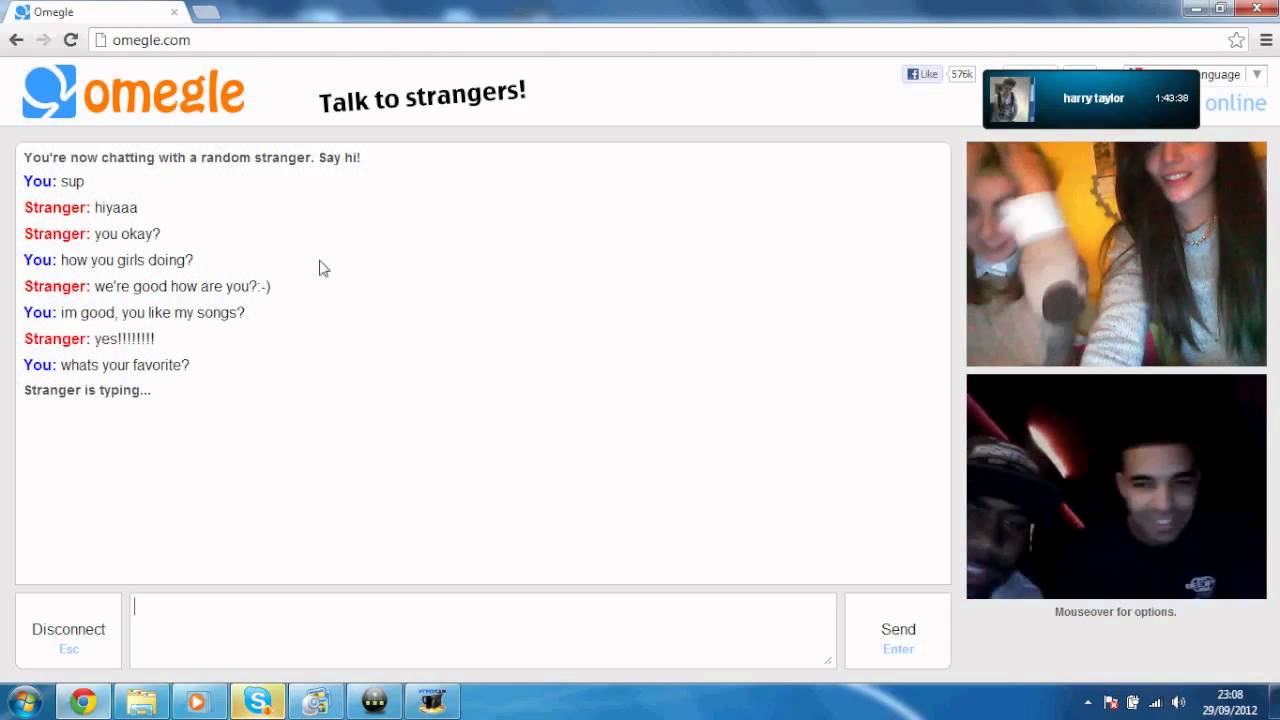Click the 'You: sup' message
This screenshot has width=1280, height=720.
[54, 182]
